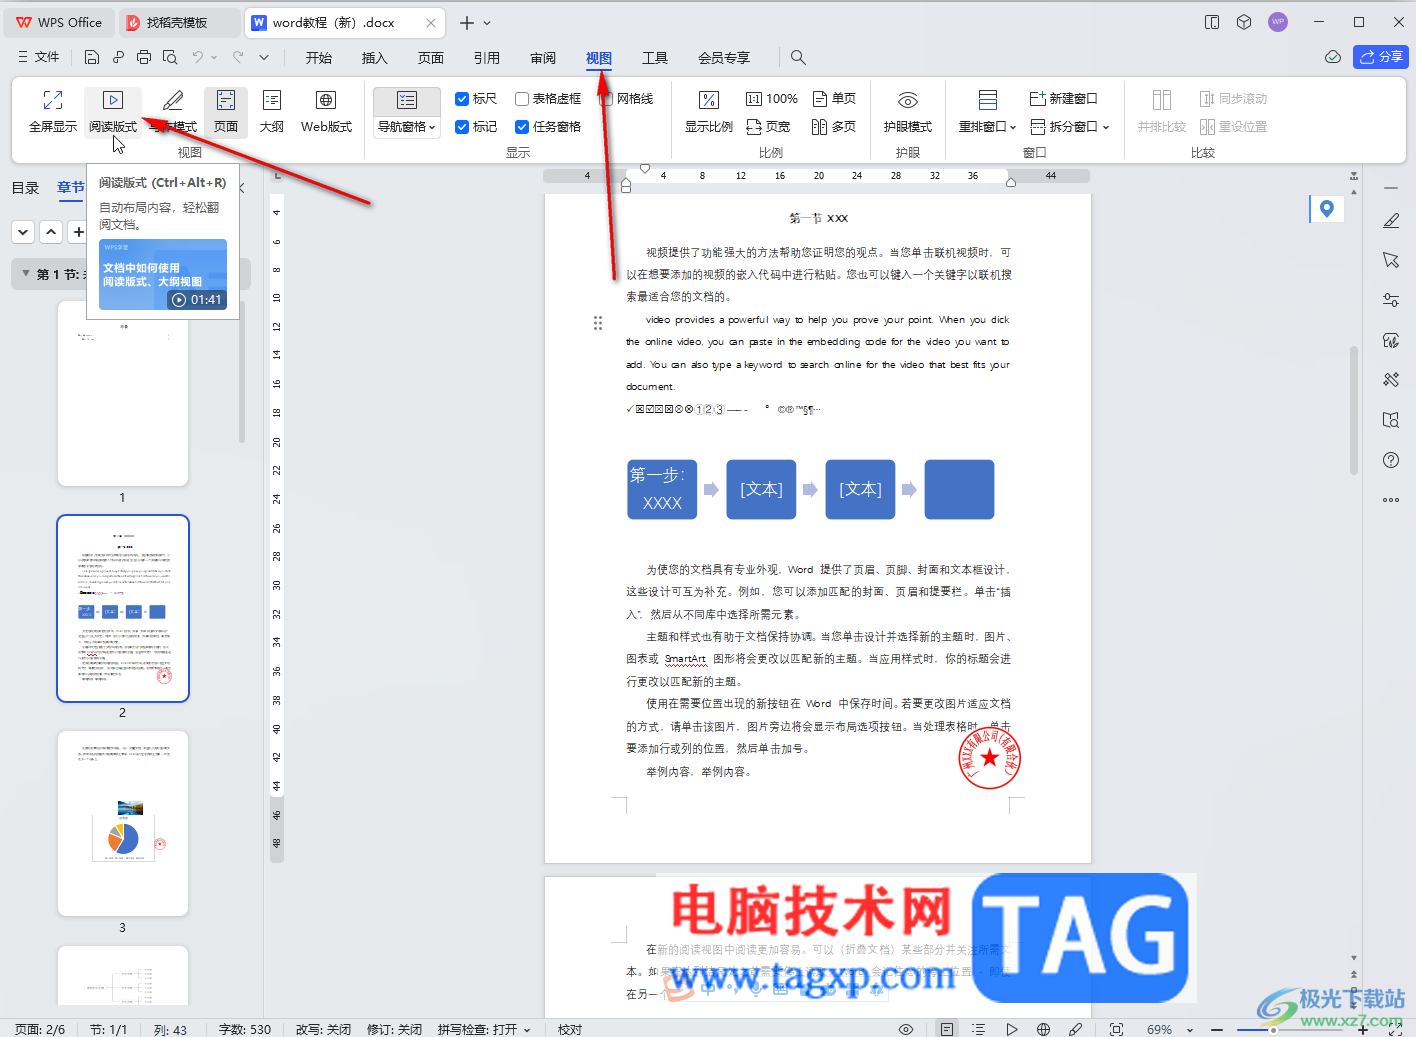Open new tab options arrow beside plus
The image size is (1416, 1037).
(487, 23)
